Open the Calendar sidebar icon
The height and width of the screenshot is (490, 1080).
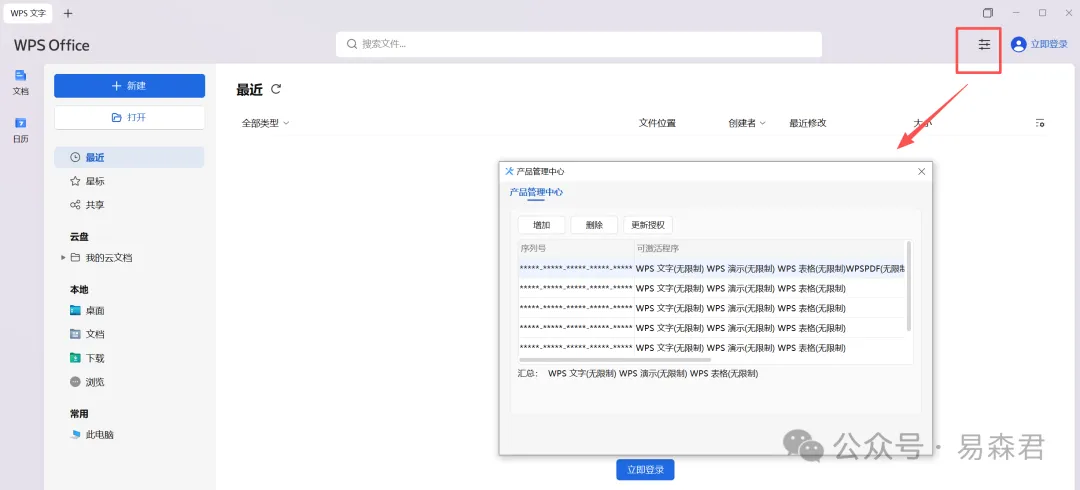(x=21, y=130)
